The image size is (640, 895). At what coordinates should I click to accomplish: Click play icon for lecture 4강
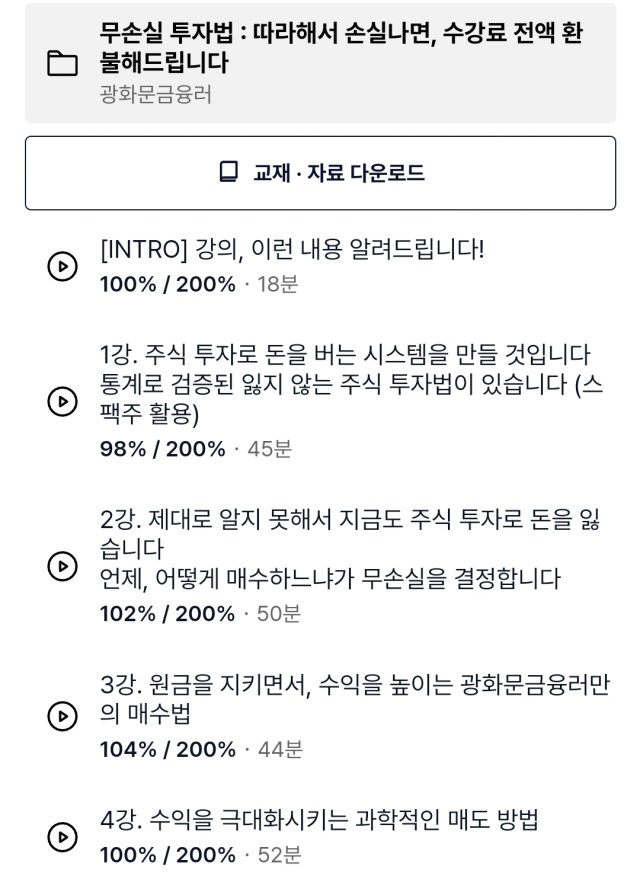(x=62, y=837)
